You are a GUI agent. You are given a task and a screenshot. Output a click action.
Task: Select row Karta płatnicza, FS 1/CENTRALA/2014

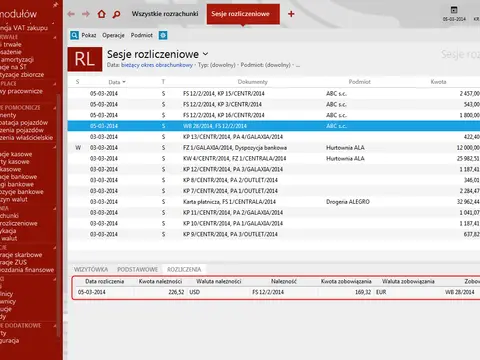pyautogui.click(x=274, y=202)
